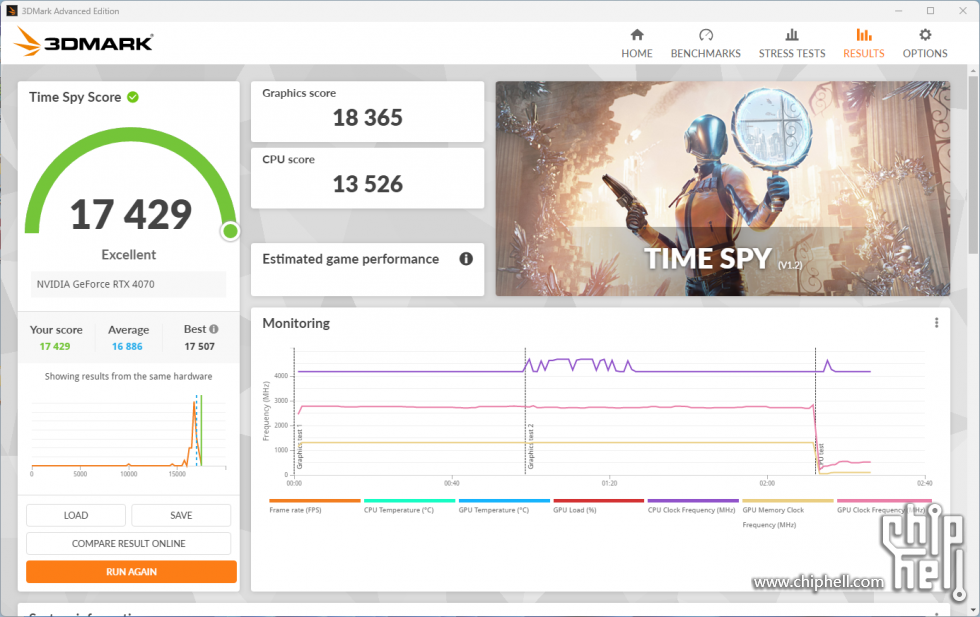
Task: Click the NVIDIA GeForce RTX 4070 label
Action: coord(96,284)
